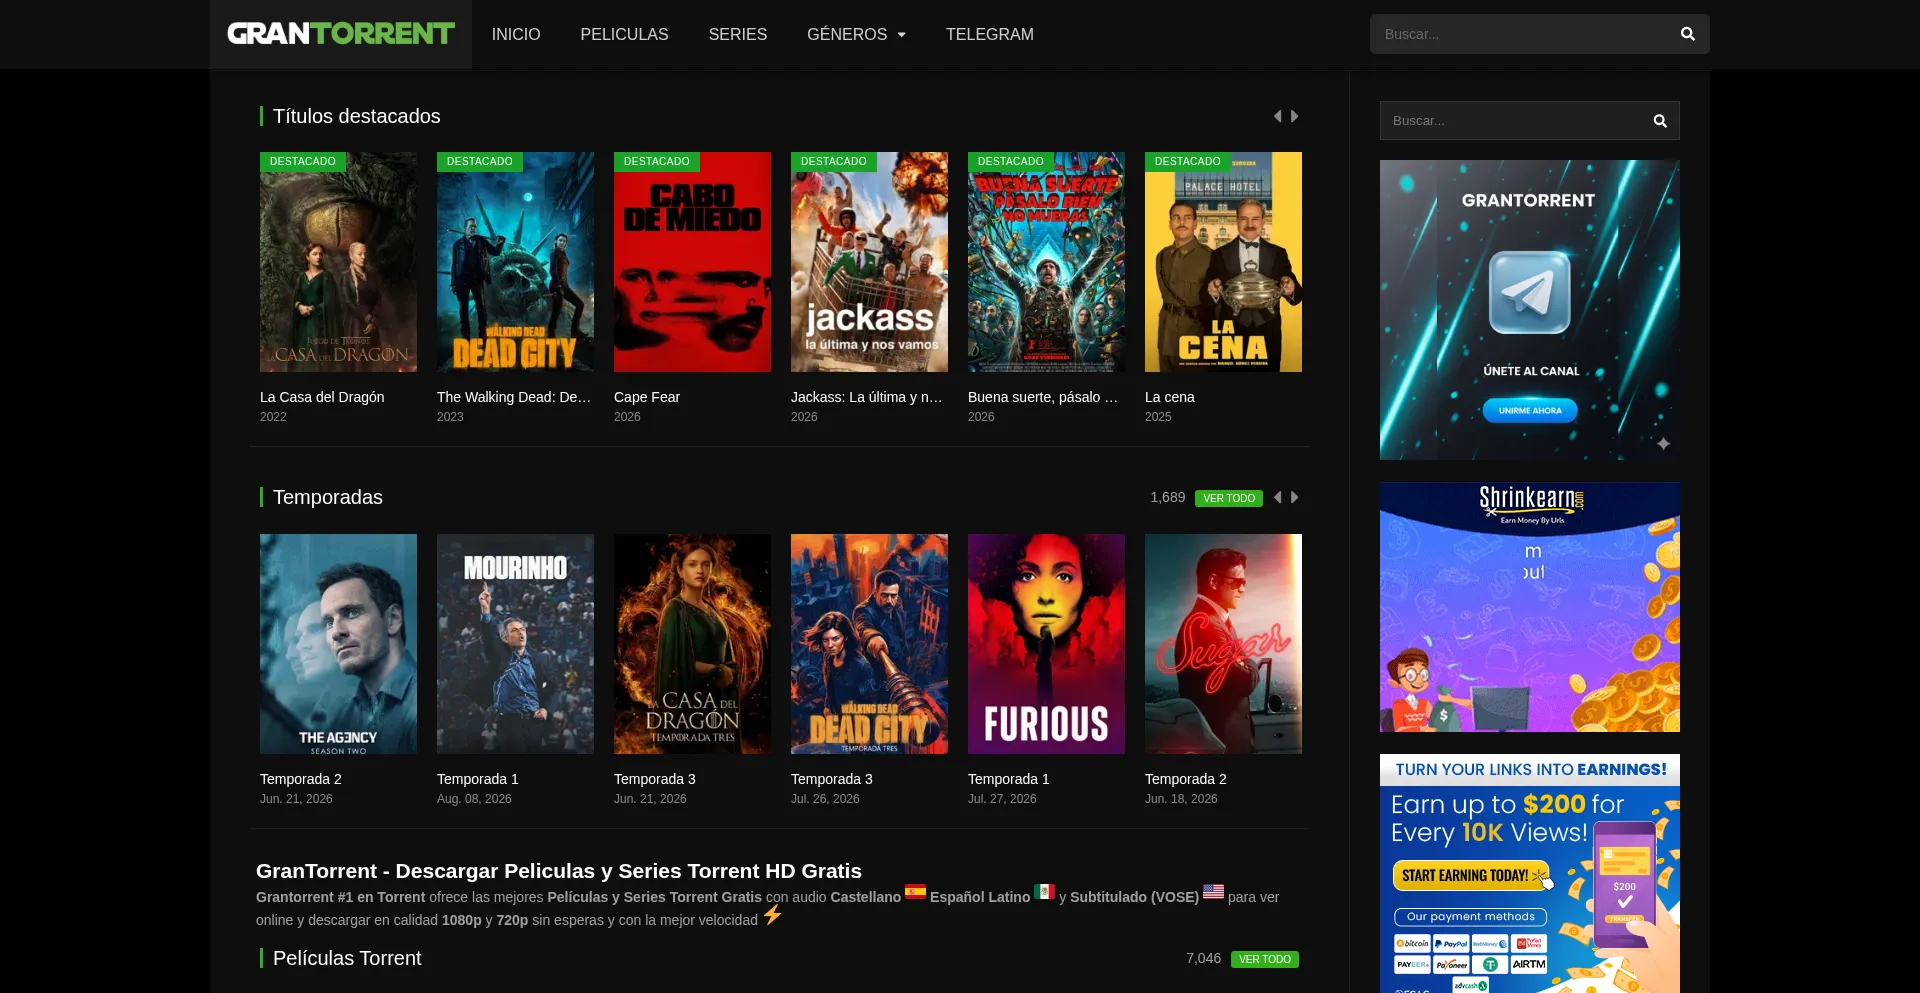Open The Walking Dead: Dead City featured poster
Image resolution: width=1920 pixels, height=993 pixels.
coord(515,262)
